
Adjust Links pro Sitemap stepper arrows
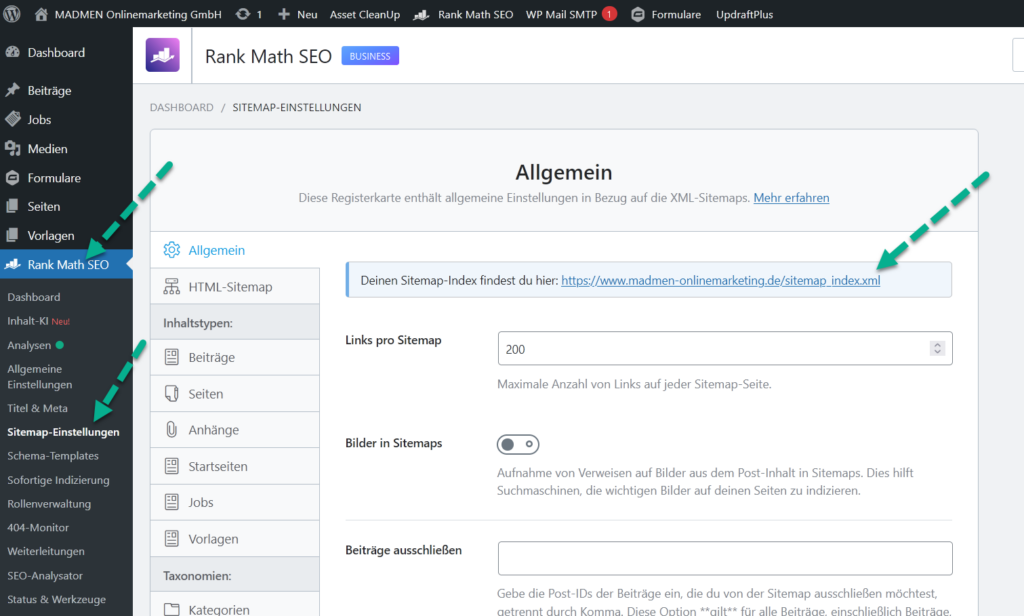click(937, 348)
